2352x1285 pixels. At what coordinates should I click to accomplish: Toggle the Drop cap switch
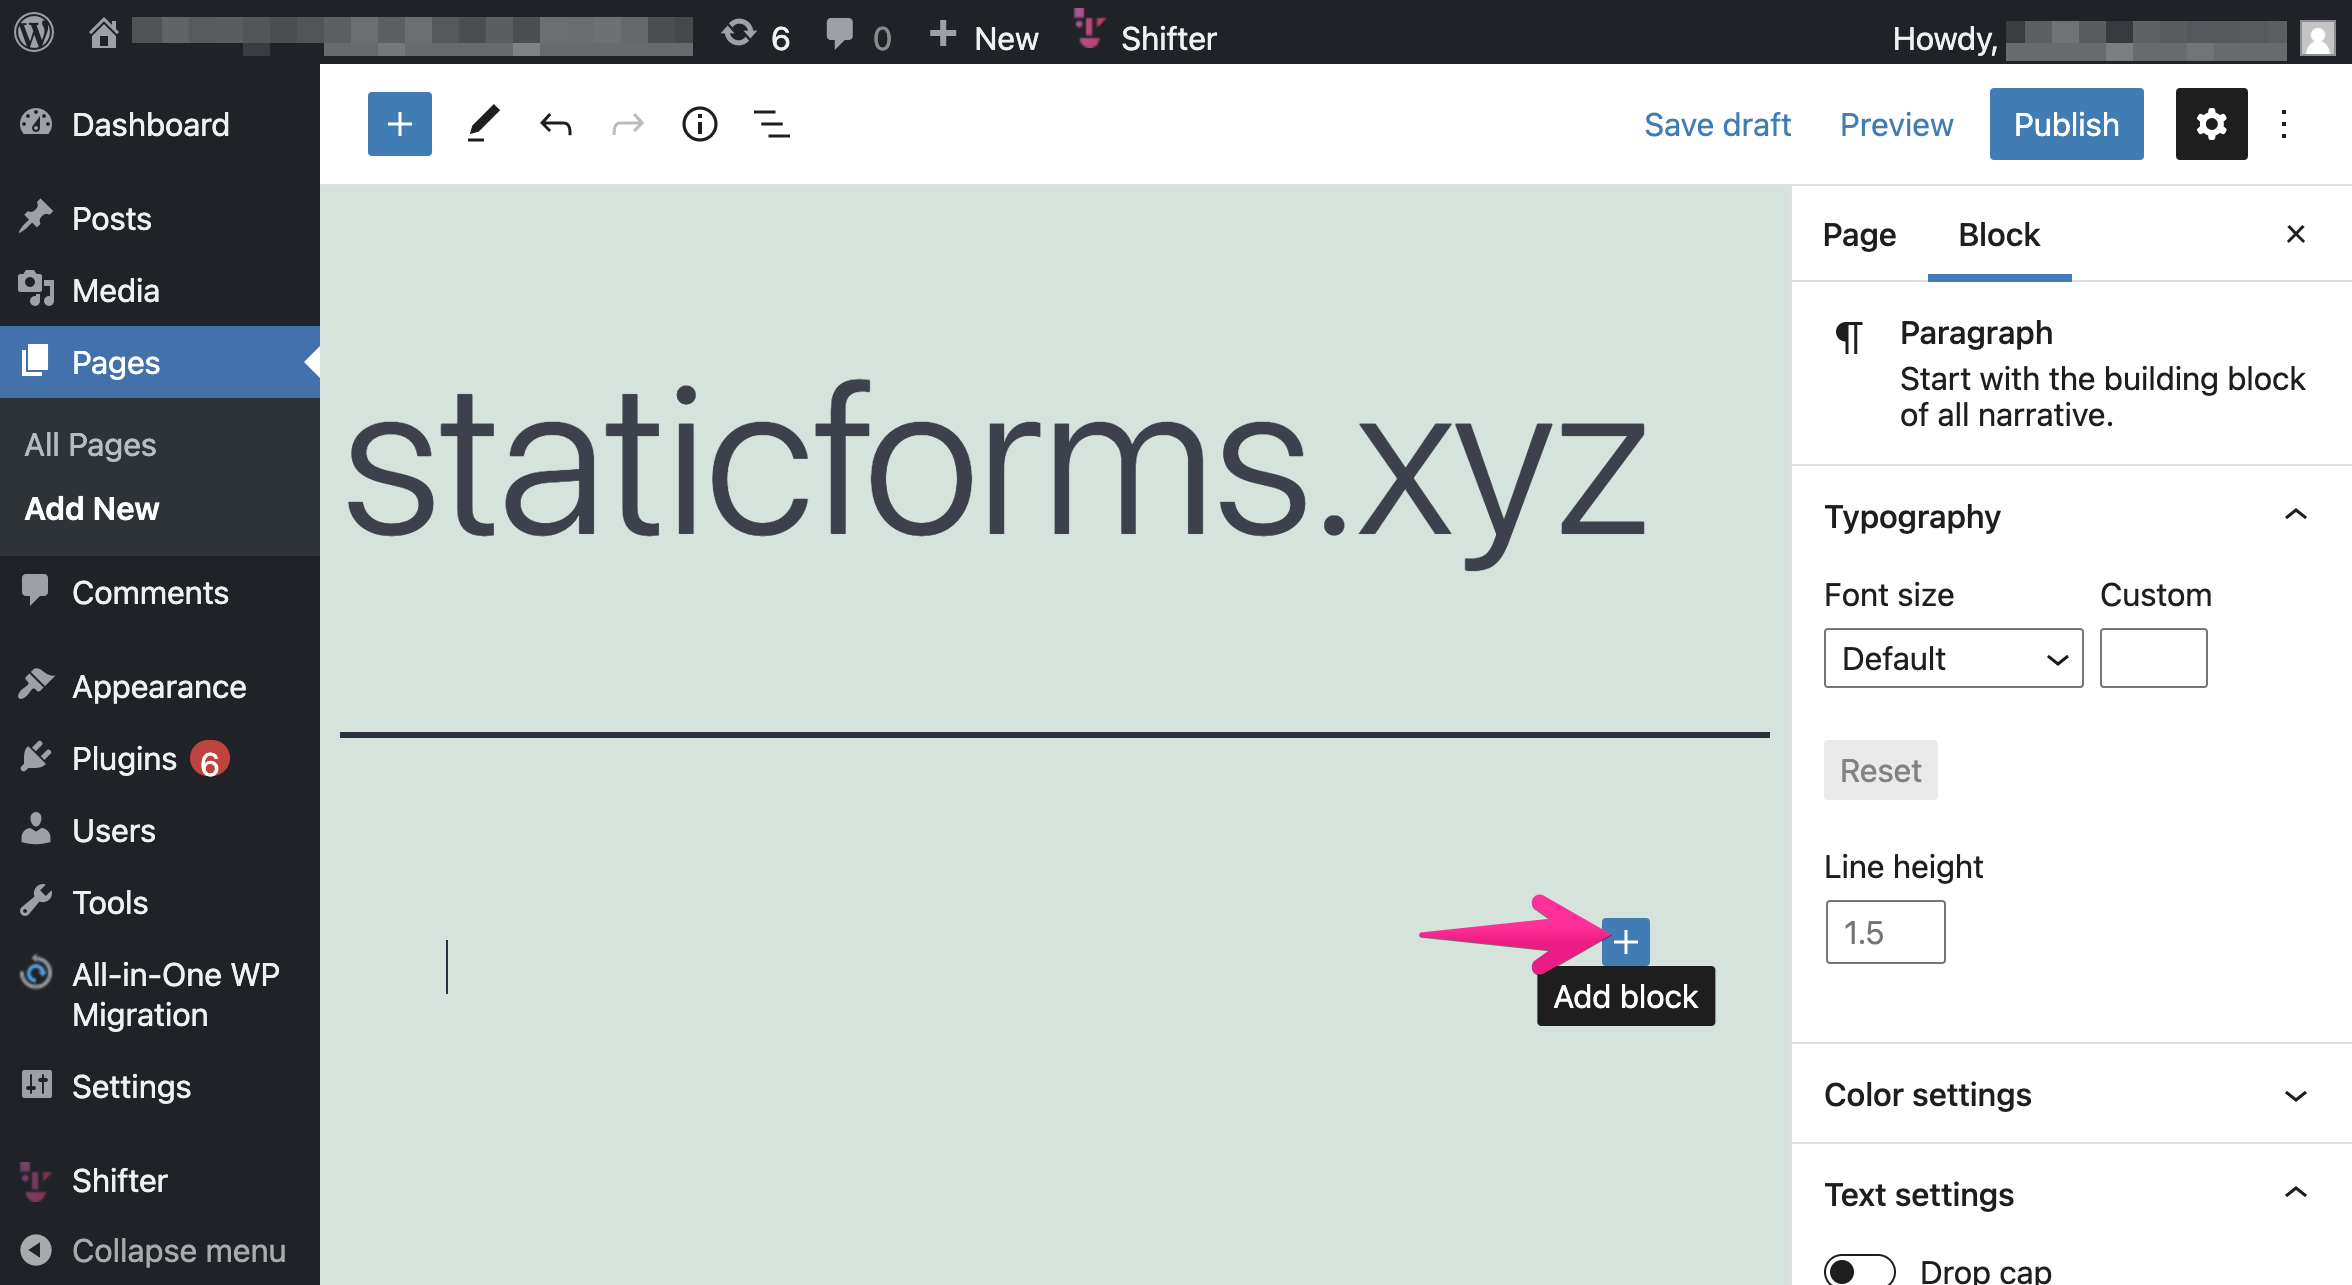(x=1860, y=1270)
